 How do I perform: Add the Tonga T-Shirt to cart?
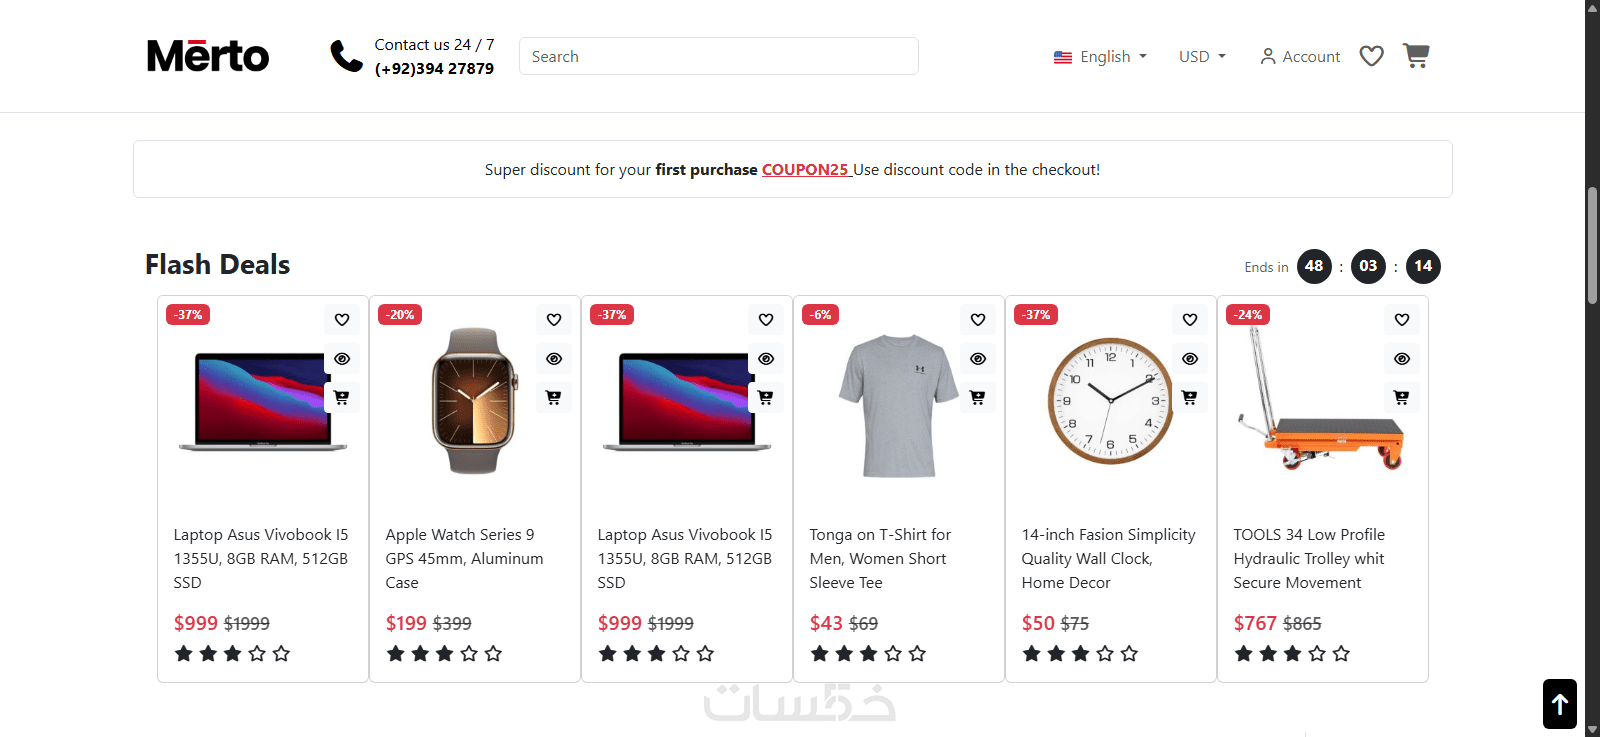click(977, 398)
